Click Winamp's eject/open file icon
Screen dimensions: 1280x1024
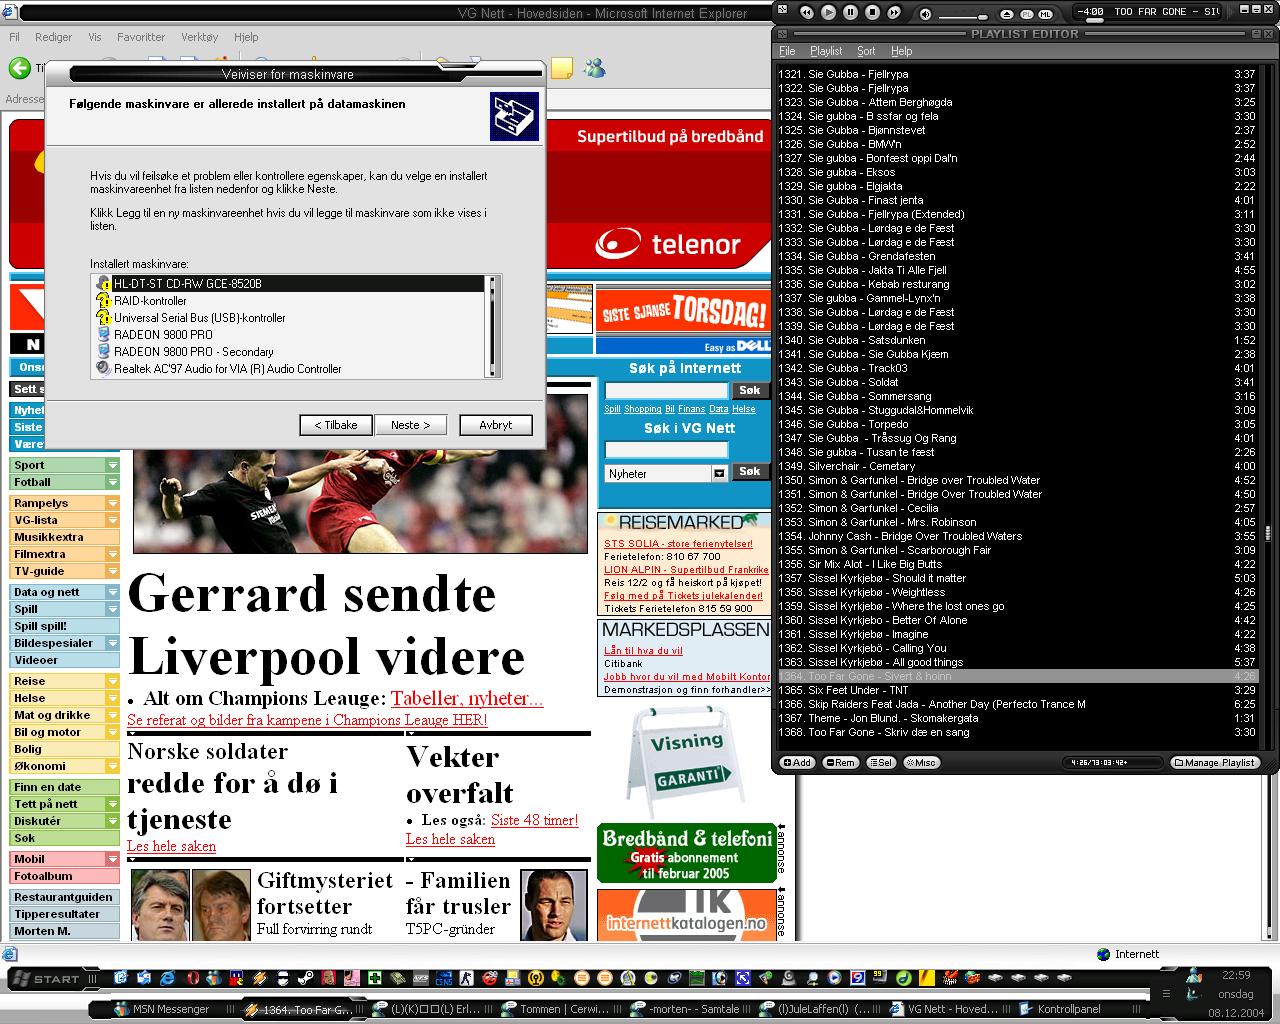point(1007,14)
